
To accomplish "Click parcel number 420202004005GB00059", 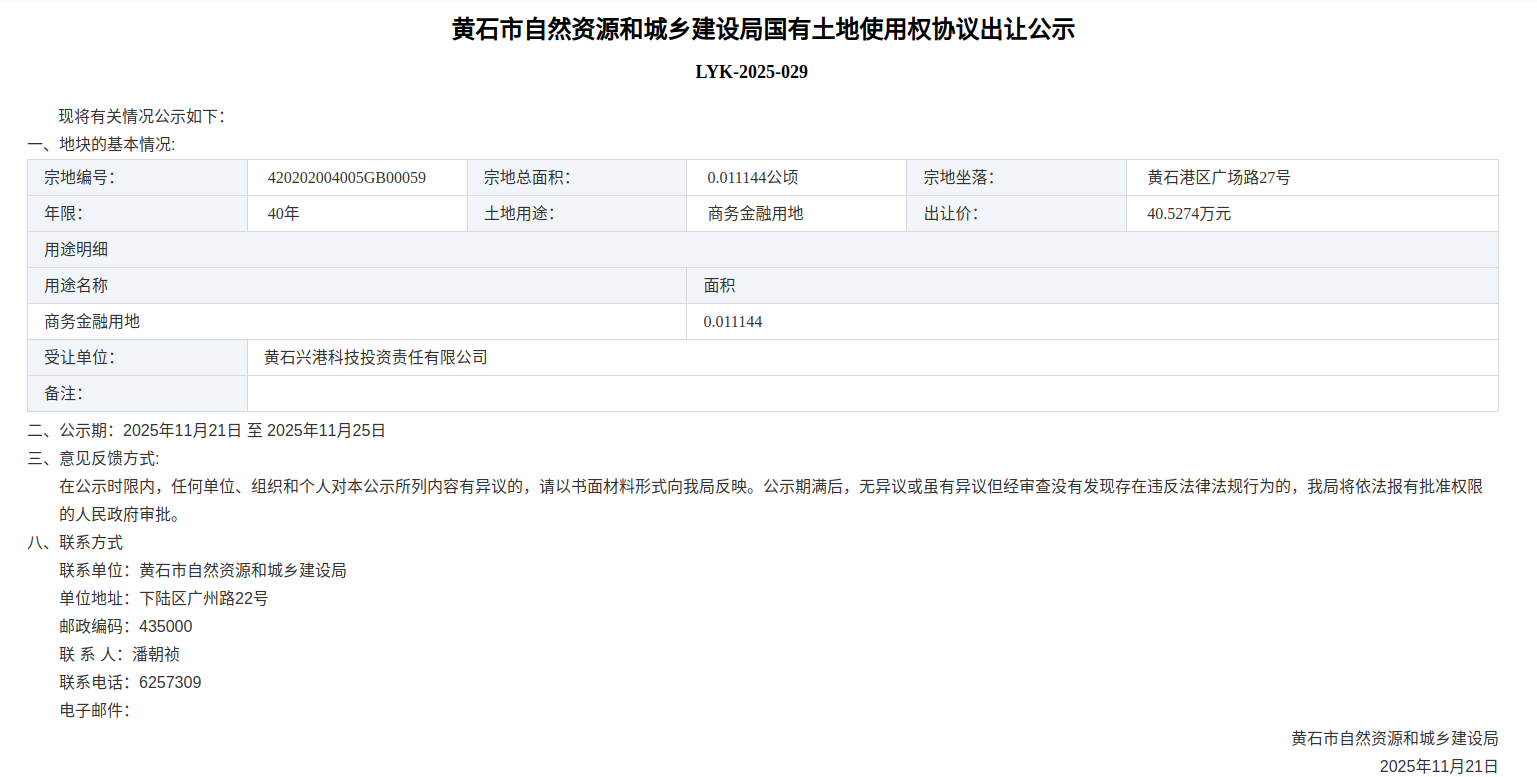I will click(346, 178).
